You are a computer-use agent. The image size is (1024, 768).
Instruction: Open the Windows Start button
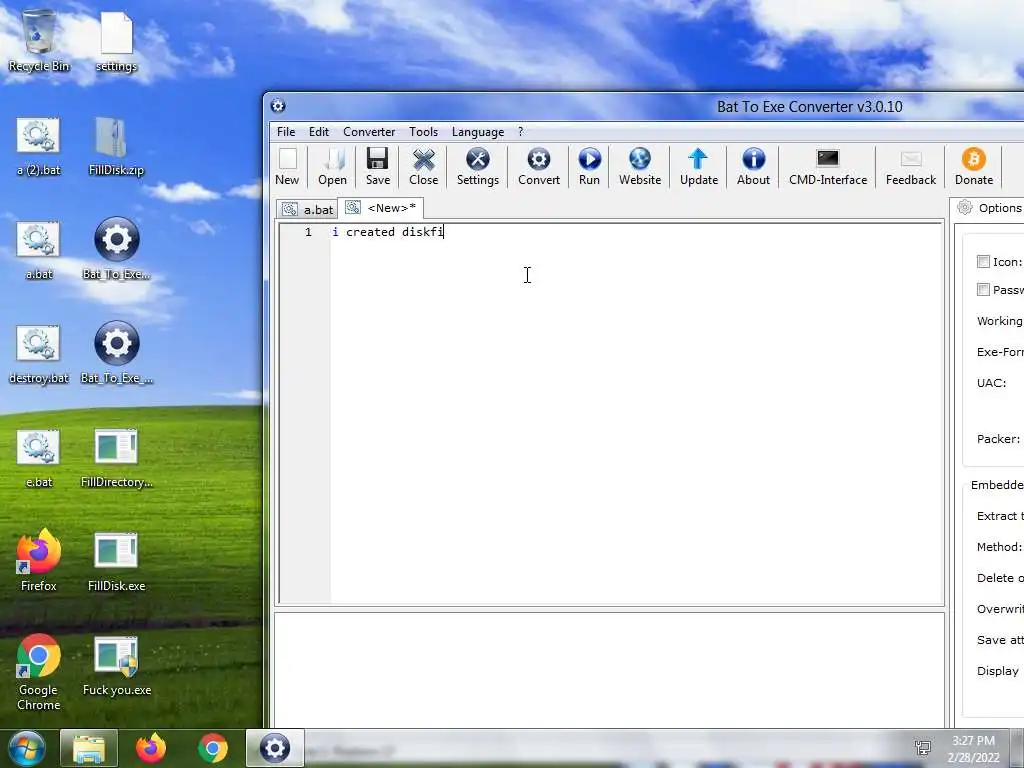tap(26, 748)
